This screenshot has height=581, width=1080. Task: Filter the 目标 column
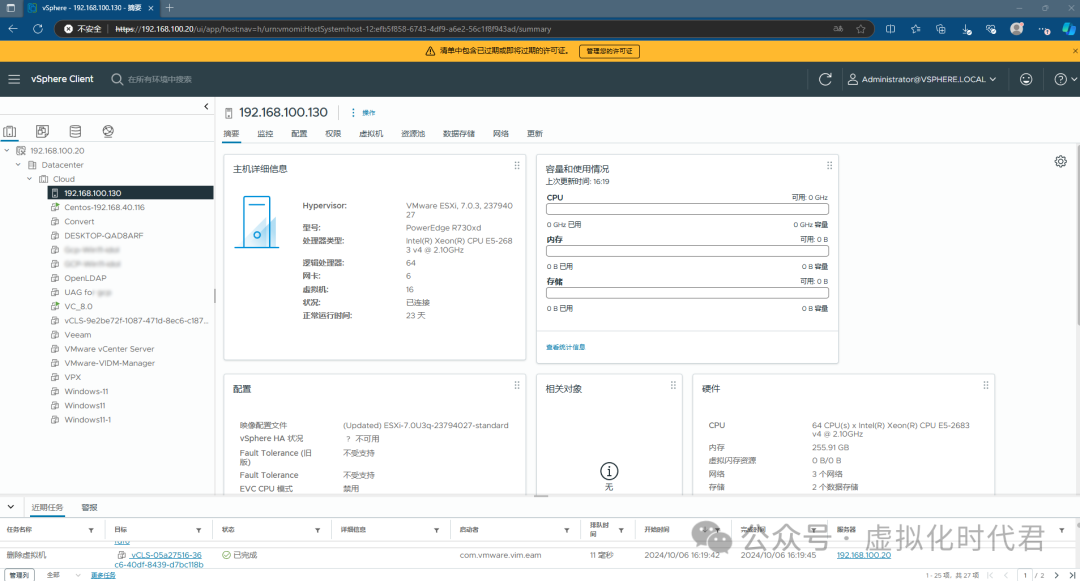tap(198, 530)
